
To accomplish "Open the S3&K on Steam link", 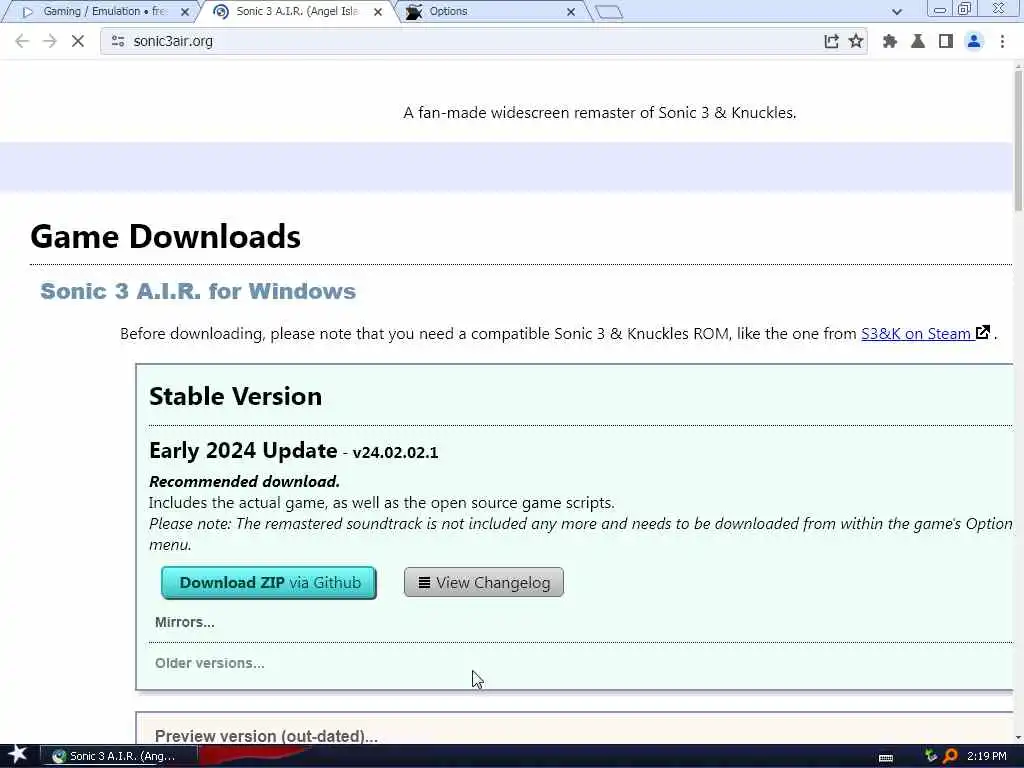I will coord(916,334).
